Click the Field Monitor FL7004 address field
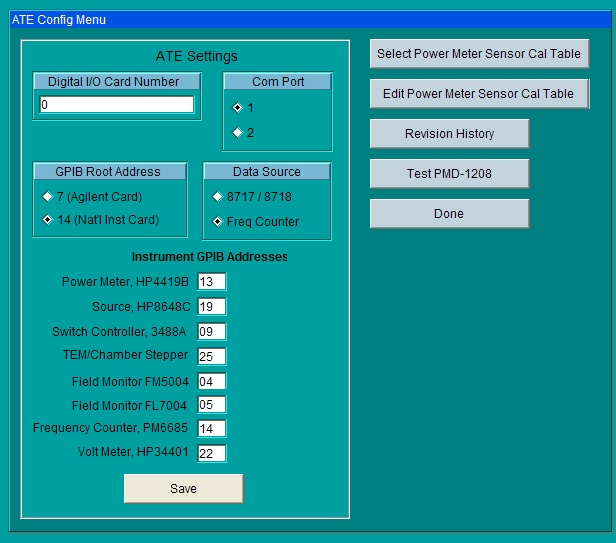This screenshot has width=616, height=543. (212, 405)
